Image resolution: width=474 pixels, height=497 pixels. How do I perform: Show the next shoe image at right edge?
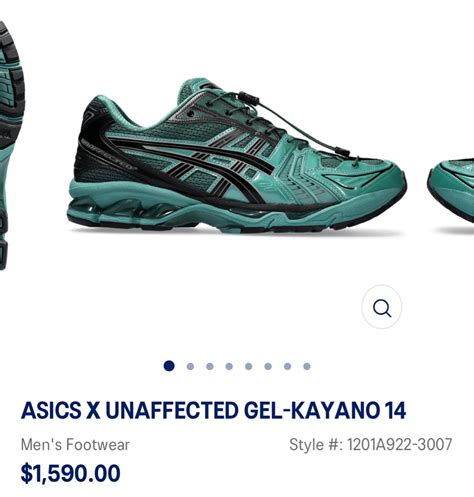click(451, 195)
